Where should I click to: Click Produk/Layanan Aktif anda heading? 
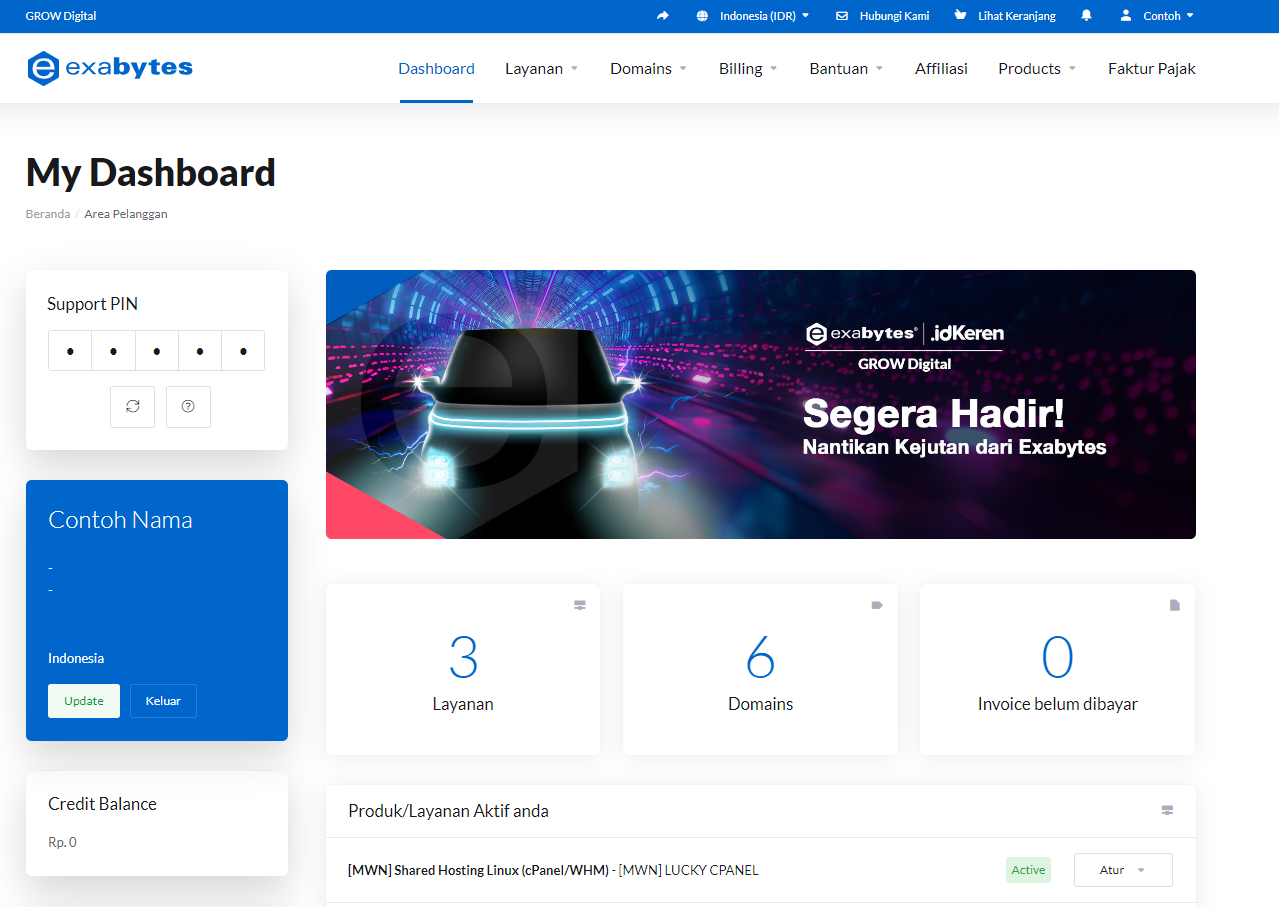click(x=448, y=811)
